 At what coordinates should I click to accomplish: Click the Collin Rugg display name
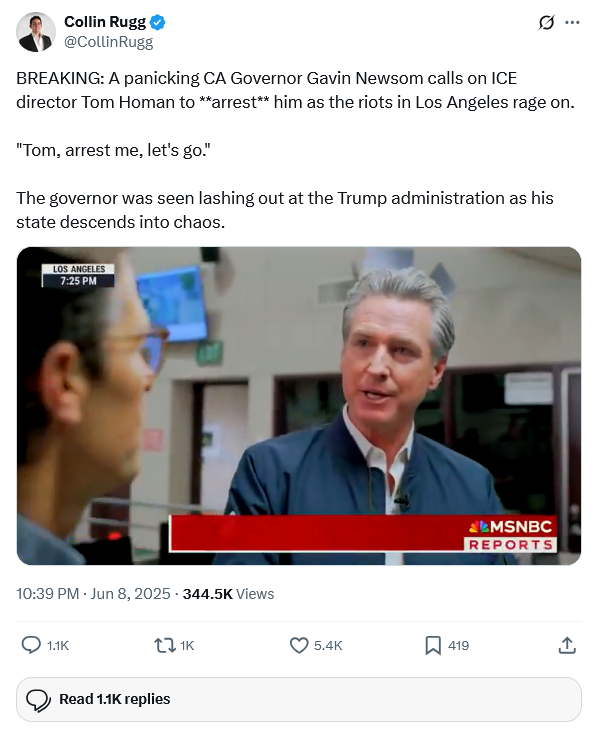pyautogui.click(x=105, y=22)
